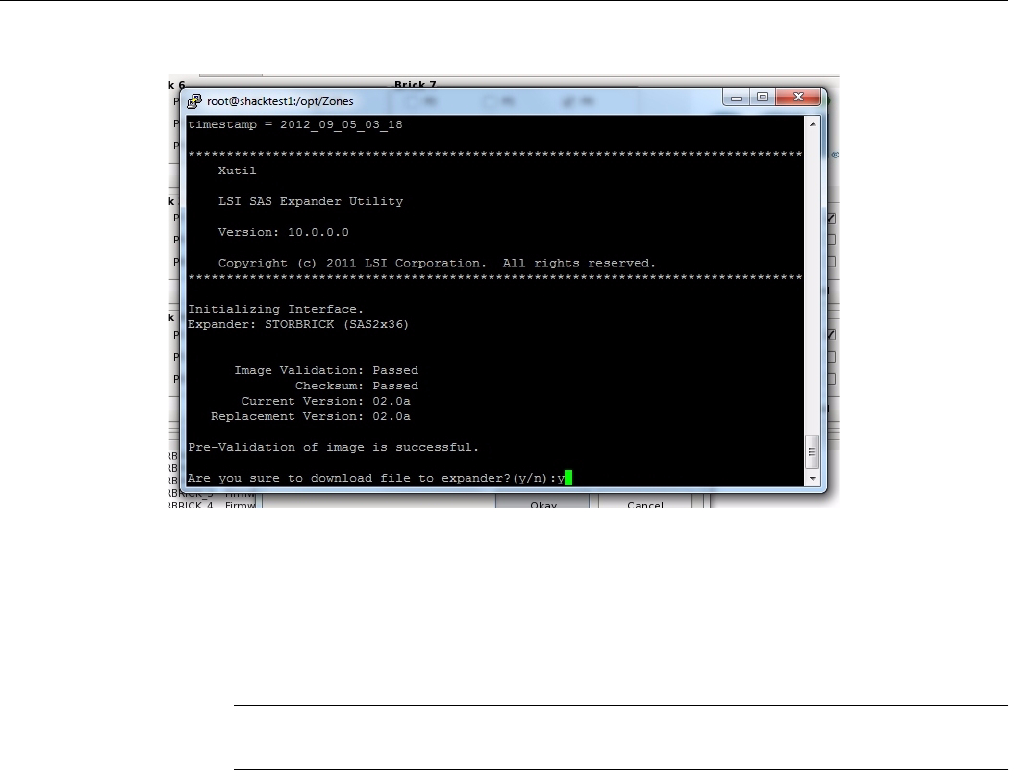Click the 'timestamp = 2012_09_05_03_18' line
The height and width of the screenshot is (781, 1009).
pos(295,125)
